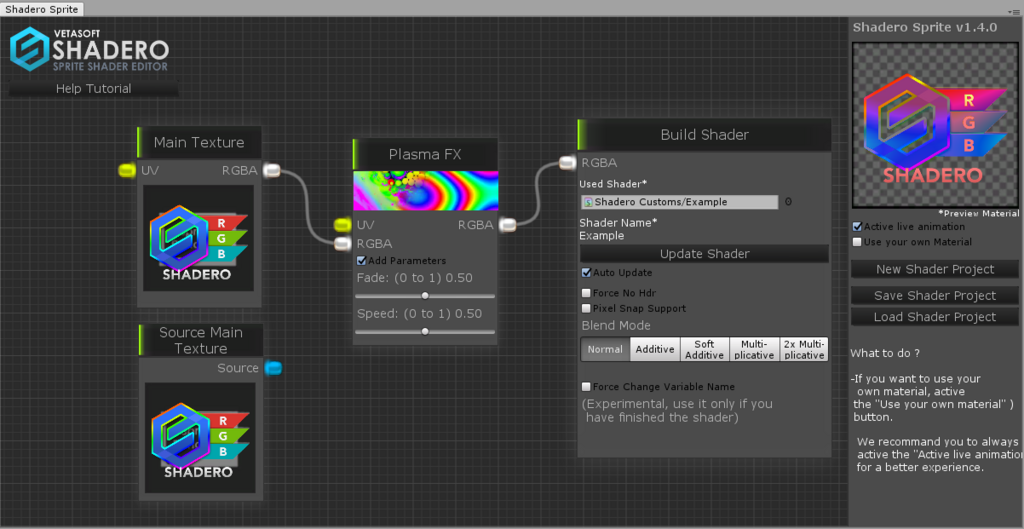This screenshot has height=529, width=1024.
Task: Click the Plasma FX rainbow preview
Action: coord(426,191)
